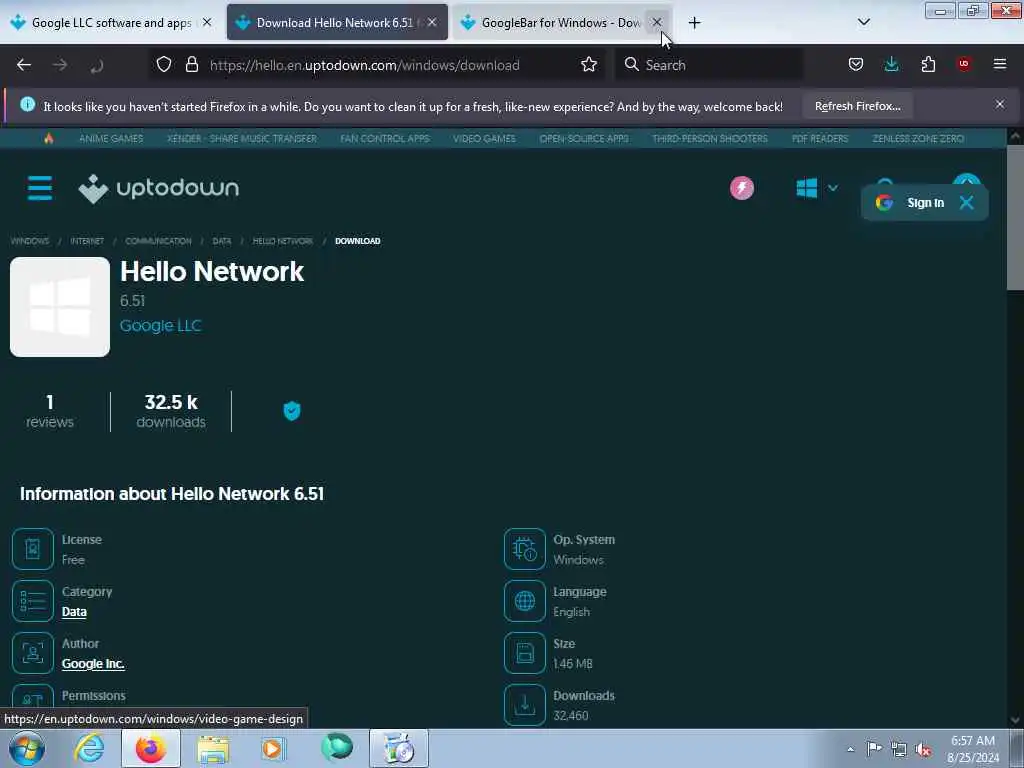This screenshot has width=1024, height=768.
Task: Click the 1 reviews count
Action: (x=50, y=411)
